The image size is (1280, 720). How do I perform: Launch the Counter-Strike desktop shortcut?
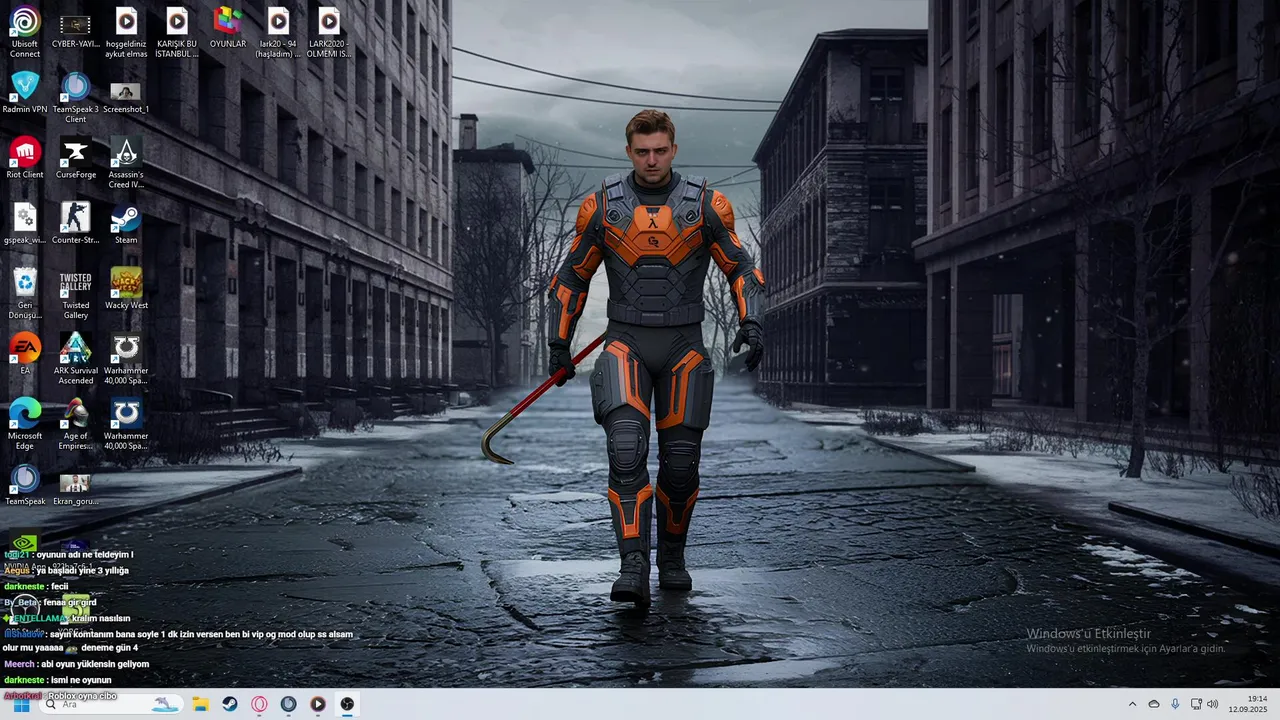pos(75,223)
